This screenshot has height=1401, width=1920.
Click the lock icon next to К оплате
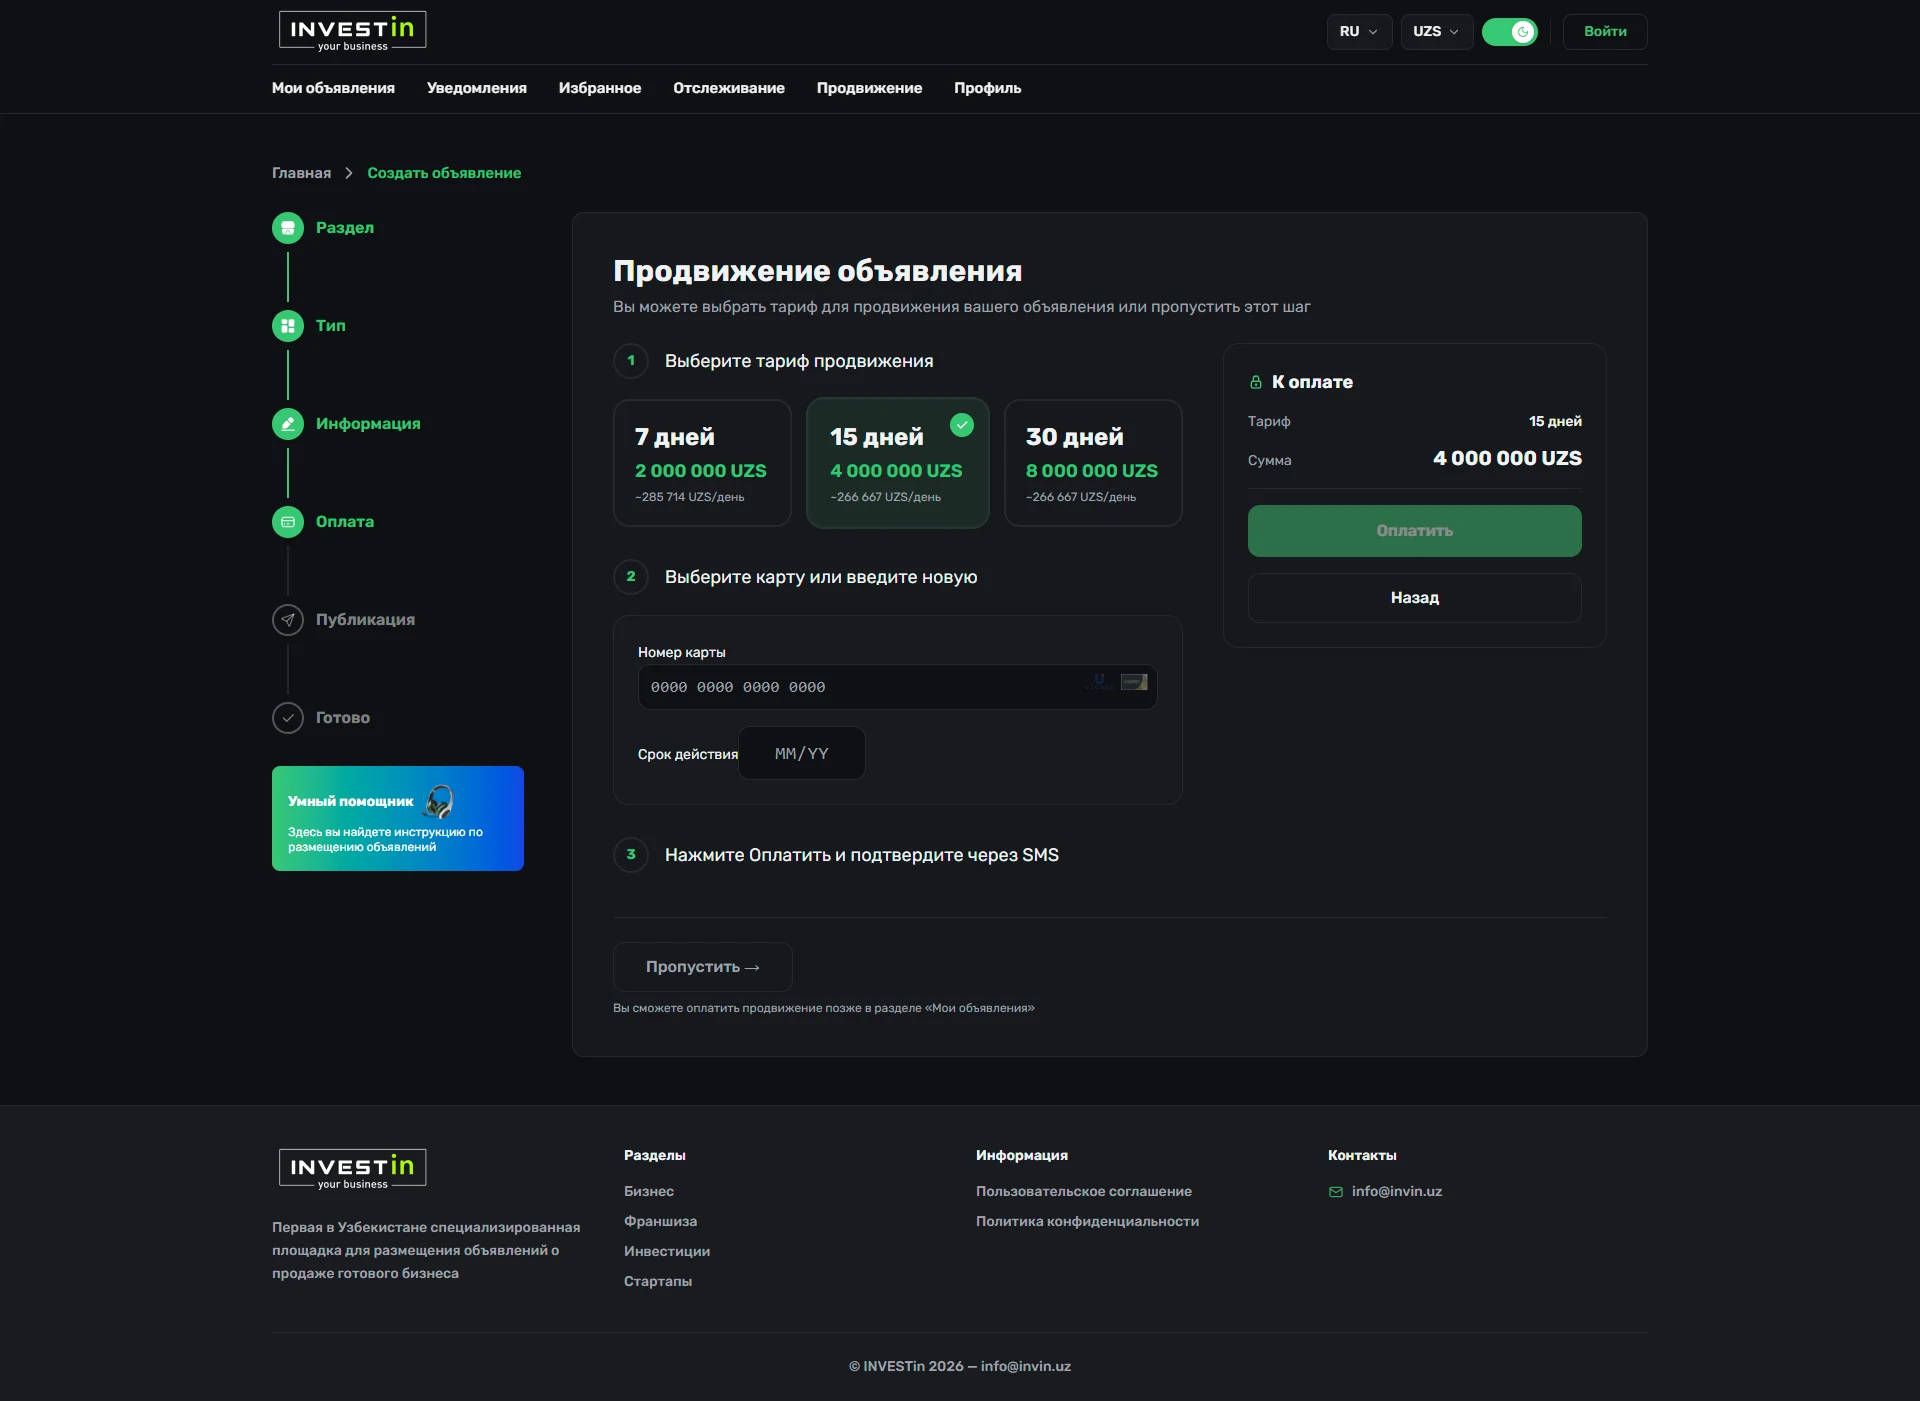[x=1256, y=382]
